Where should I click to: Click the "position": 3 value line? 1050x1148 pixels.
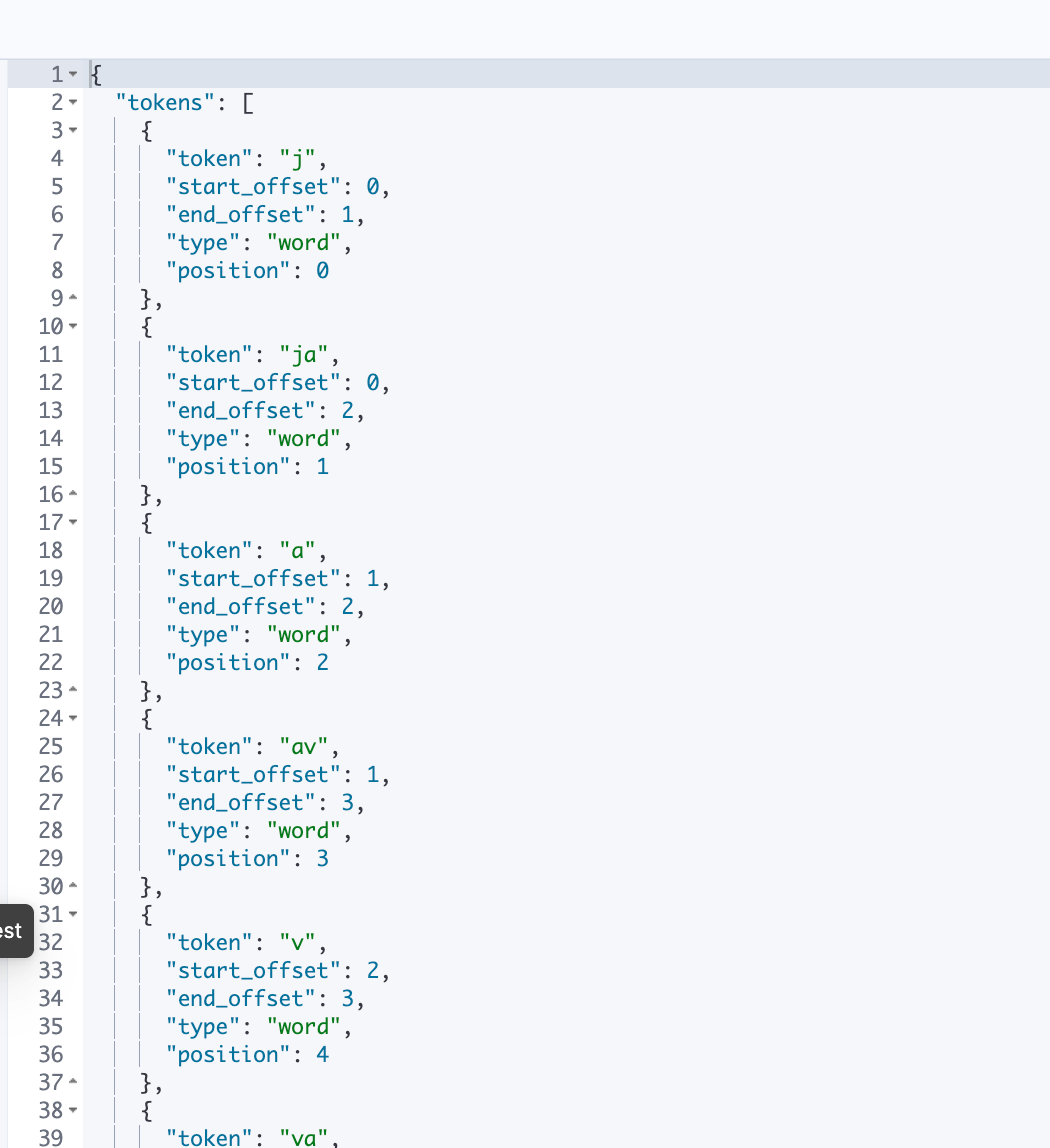(247, 858)
